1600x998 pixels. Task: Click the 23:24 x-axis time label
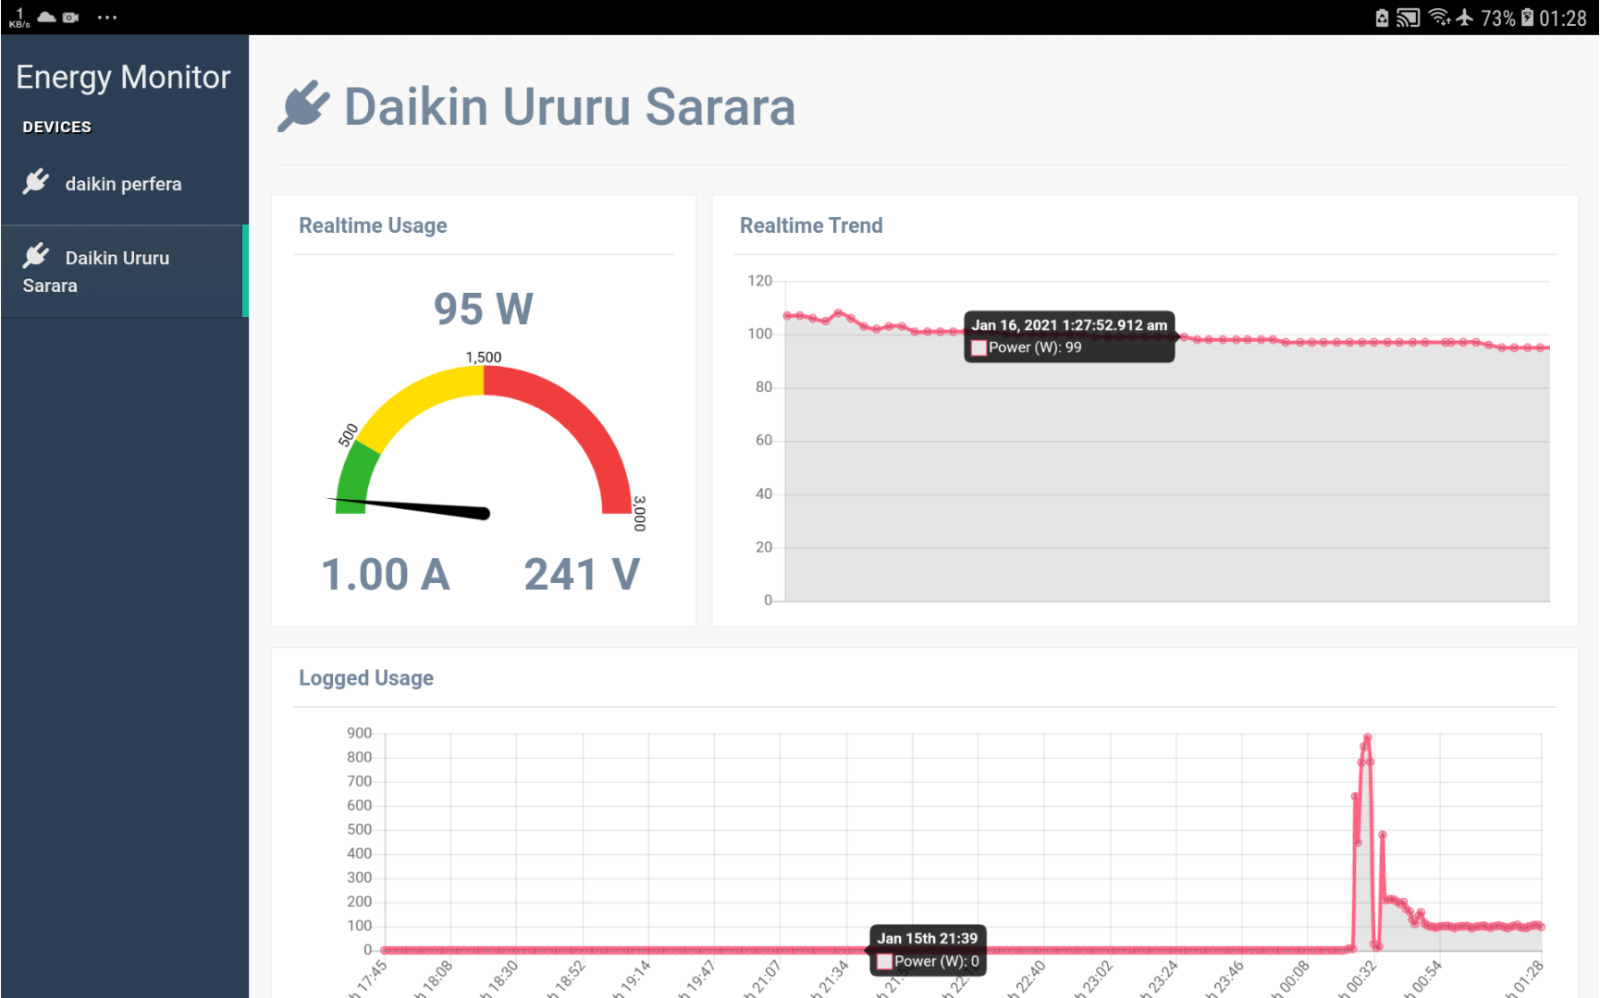coord(1160,978)
